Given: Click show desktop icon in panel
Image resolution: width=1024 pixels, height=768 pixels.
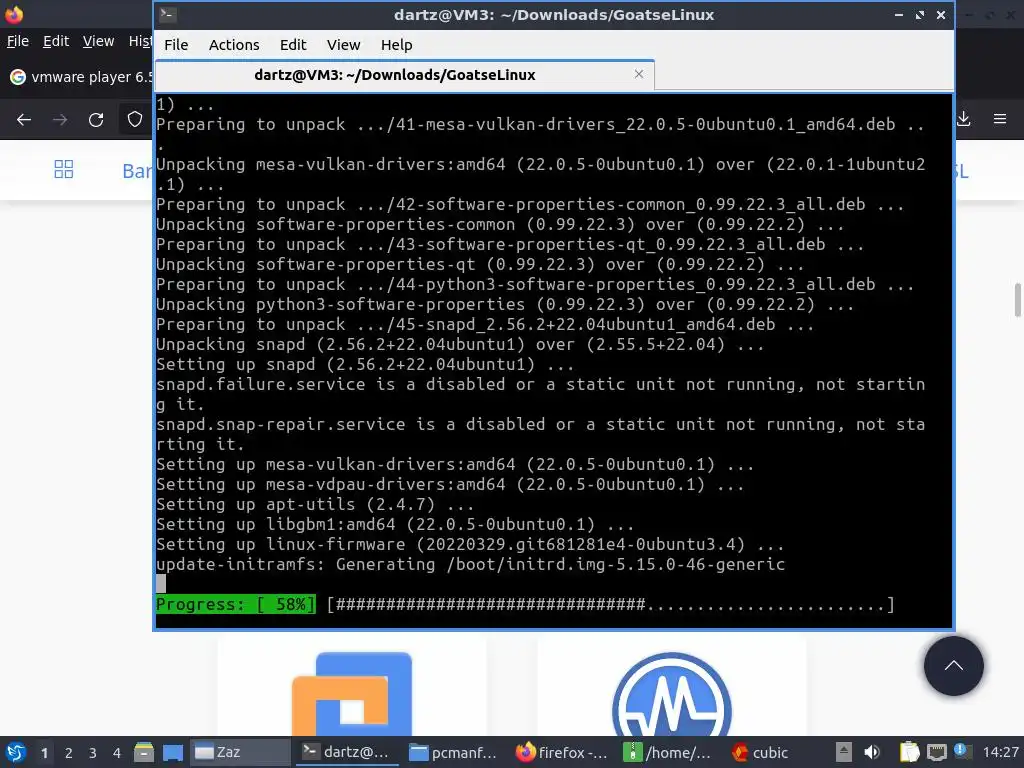Looking at the screenshot, I should click(172, 752).
